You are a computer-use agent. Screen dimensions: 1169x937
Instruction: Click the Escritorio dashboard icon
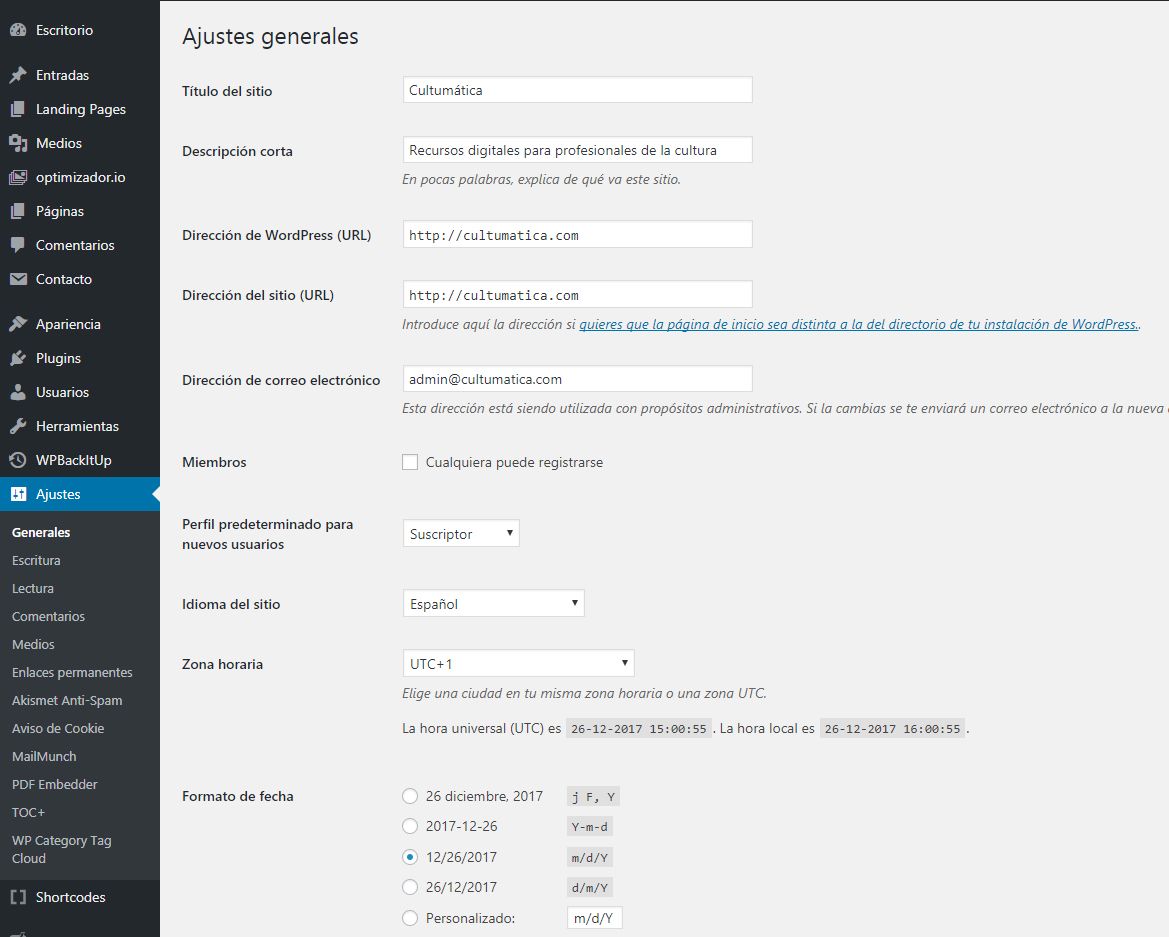click(x=18, y=31)
